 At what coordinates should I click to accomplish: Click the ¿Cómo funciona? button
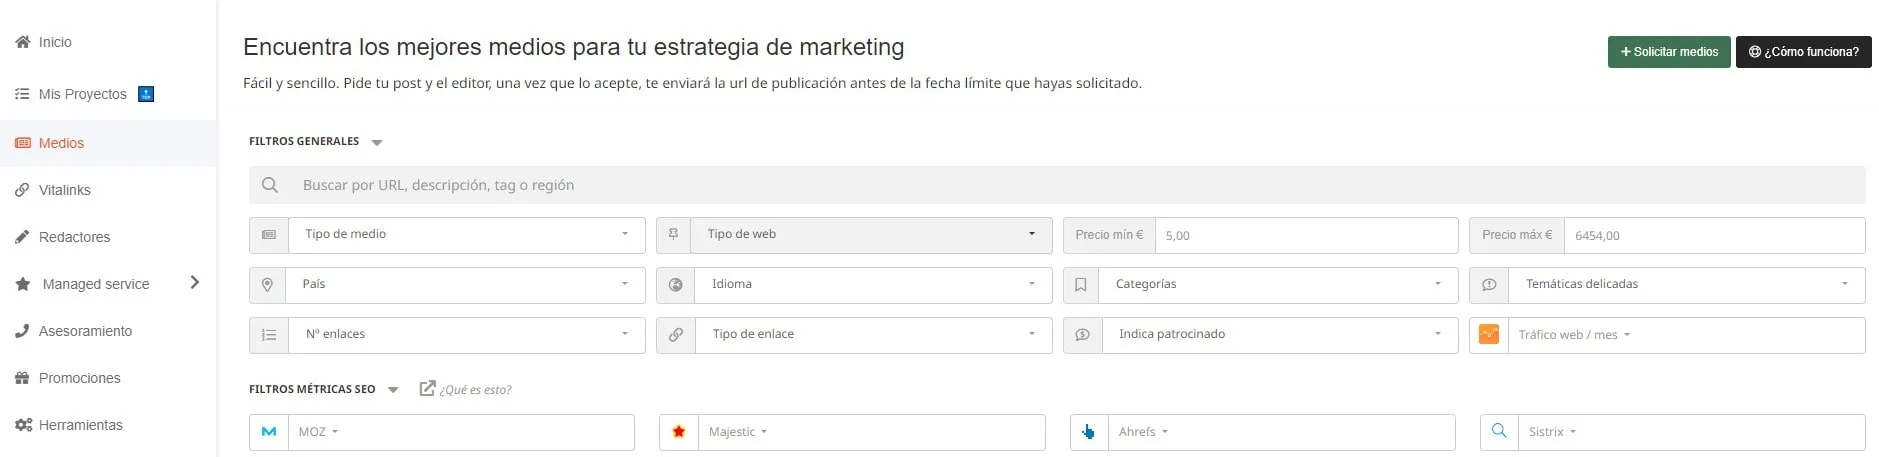tap(1803, 52)
